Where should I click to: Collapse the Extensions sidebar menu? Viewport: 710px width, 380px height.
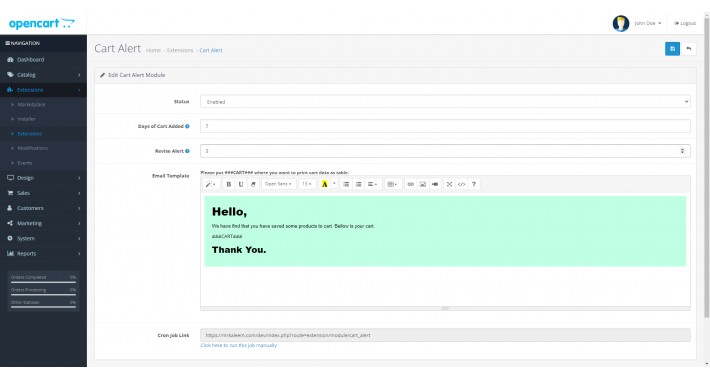[x=43, y=90]
